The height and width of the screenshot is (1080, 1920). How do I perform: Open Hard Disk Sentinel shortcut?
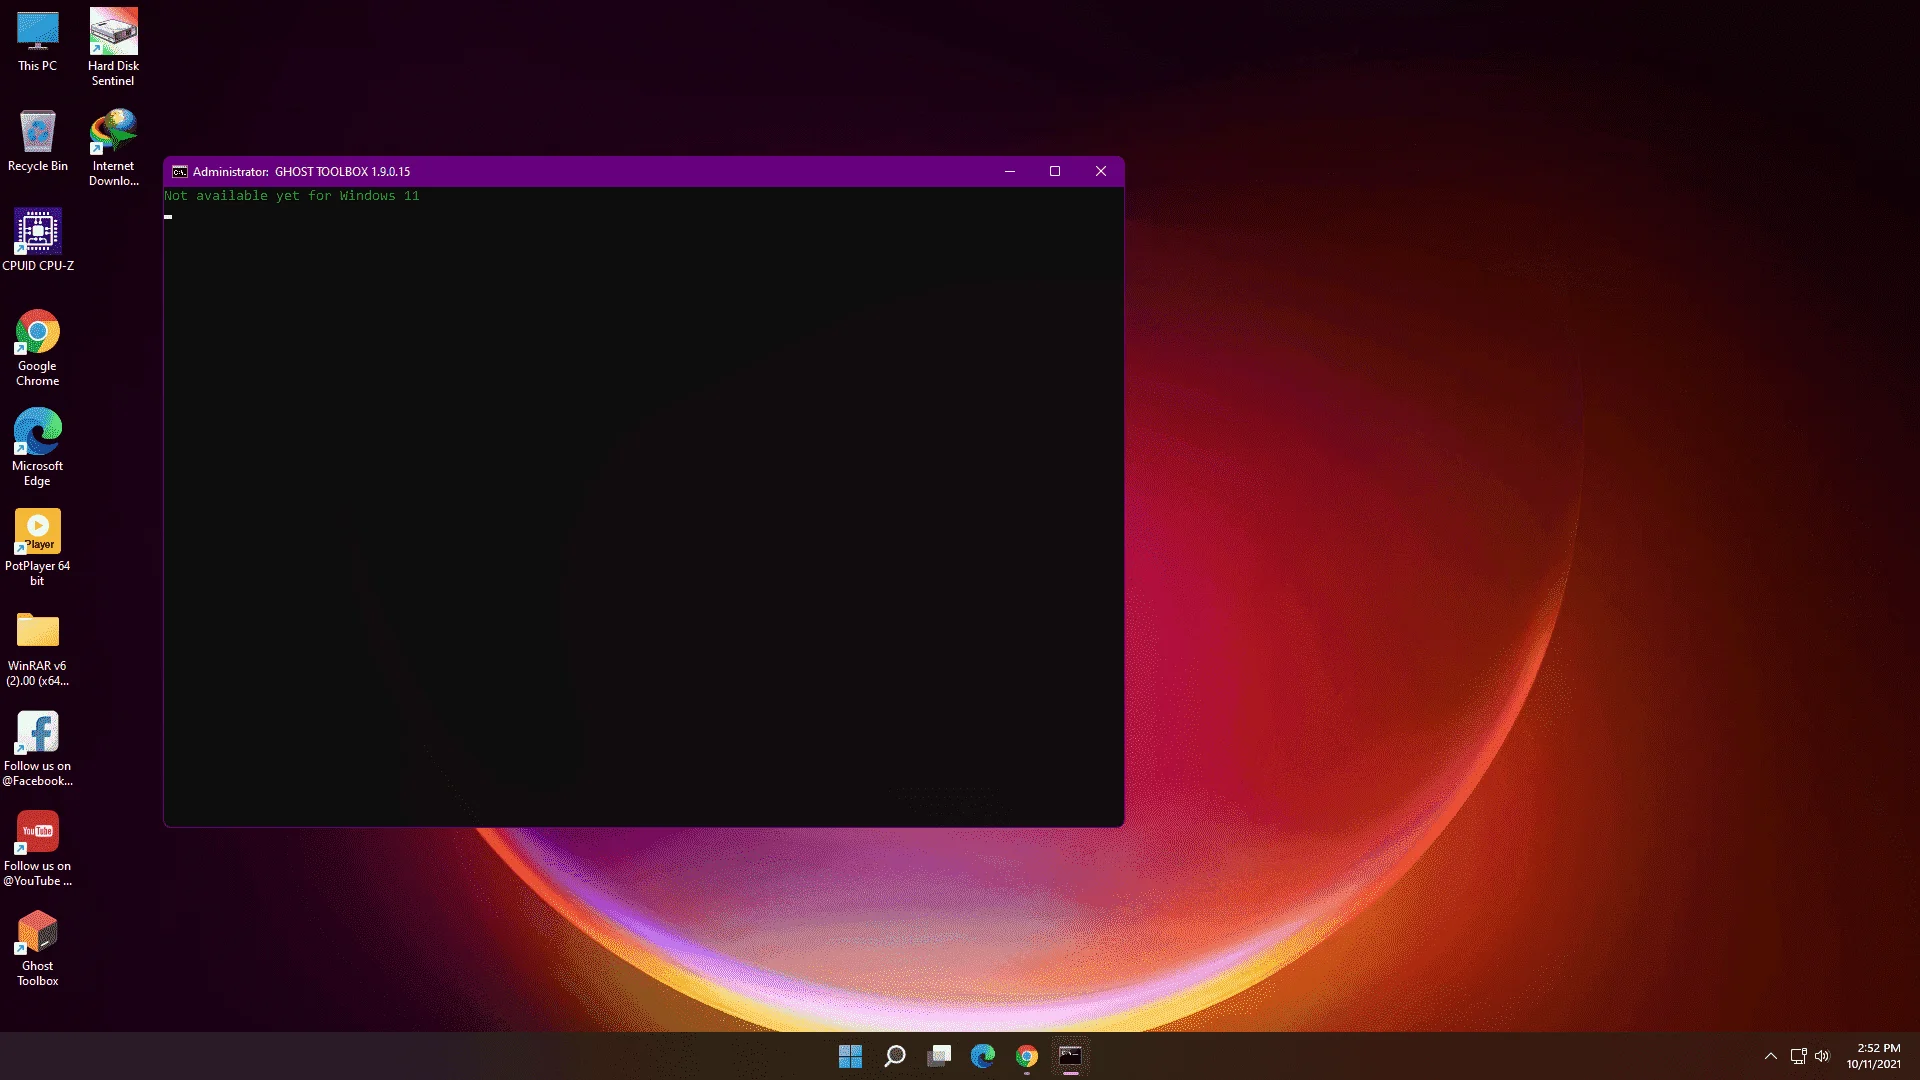click(x=113, y=47)
